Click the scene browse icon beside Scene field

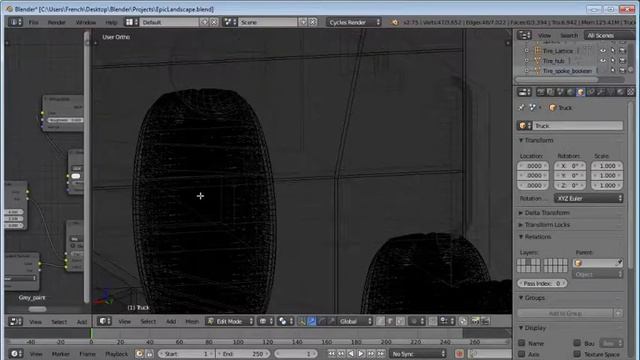pyautogui.click(x=231, y=22)
